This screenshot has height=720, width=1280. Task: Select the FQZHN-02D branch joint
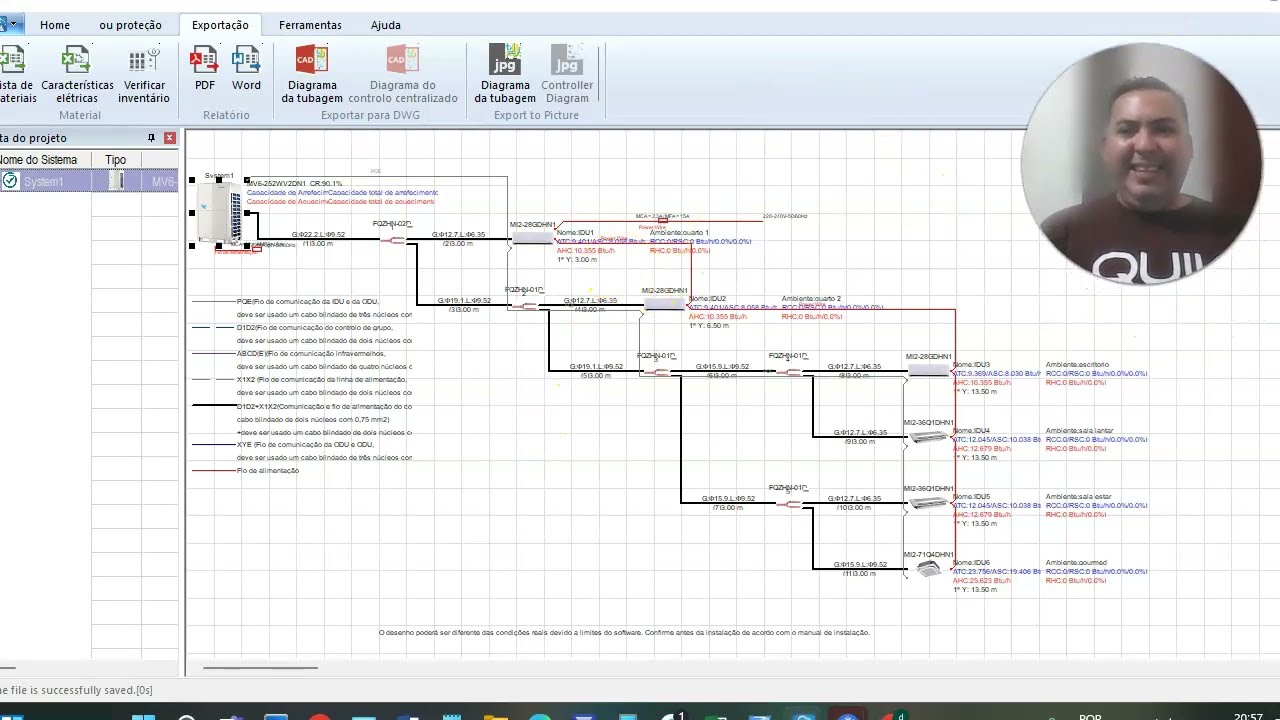(x=392, y=239)
